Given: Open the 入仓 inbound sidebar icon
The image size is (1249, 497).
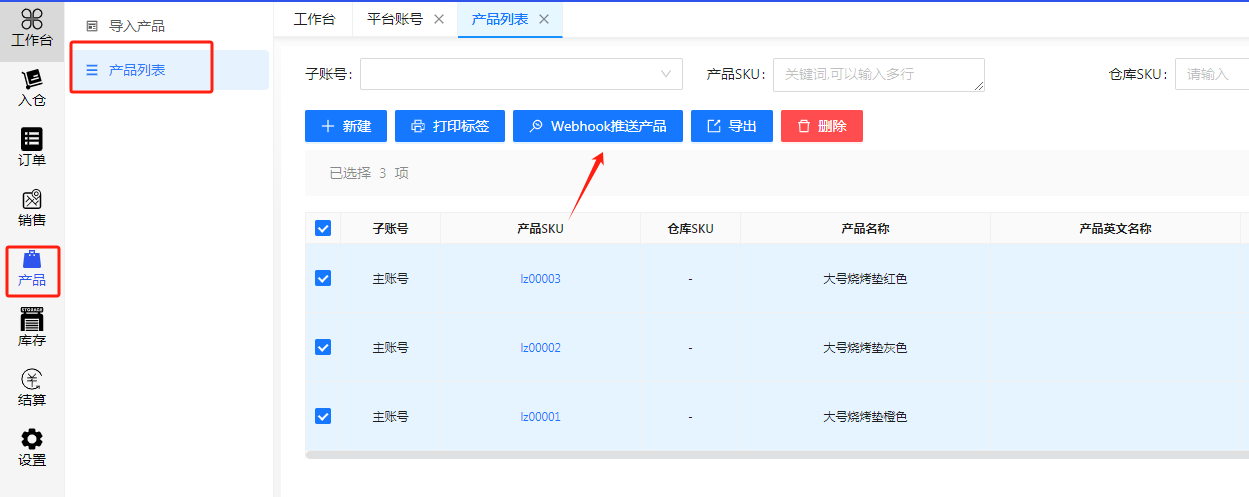Looking at the screenshot, I should point(31,88).
